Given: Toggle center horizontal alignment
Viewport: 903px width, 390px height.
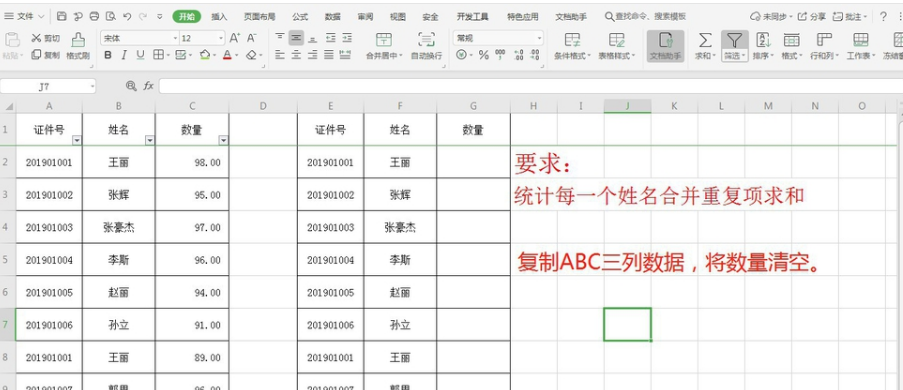Looking at the screenshot, I should pyautogui.click(x=296, y=55).
